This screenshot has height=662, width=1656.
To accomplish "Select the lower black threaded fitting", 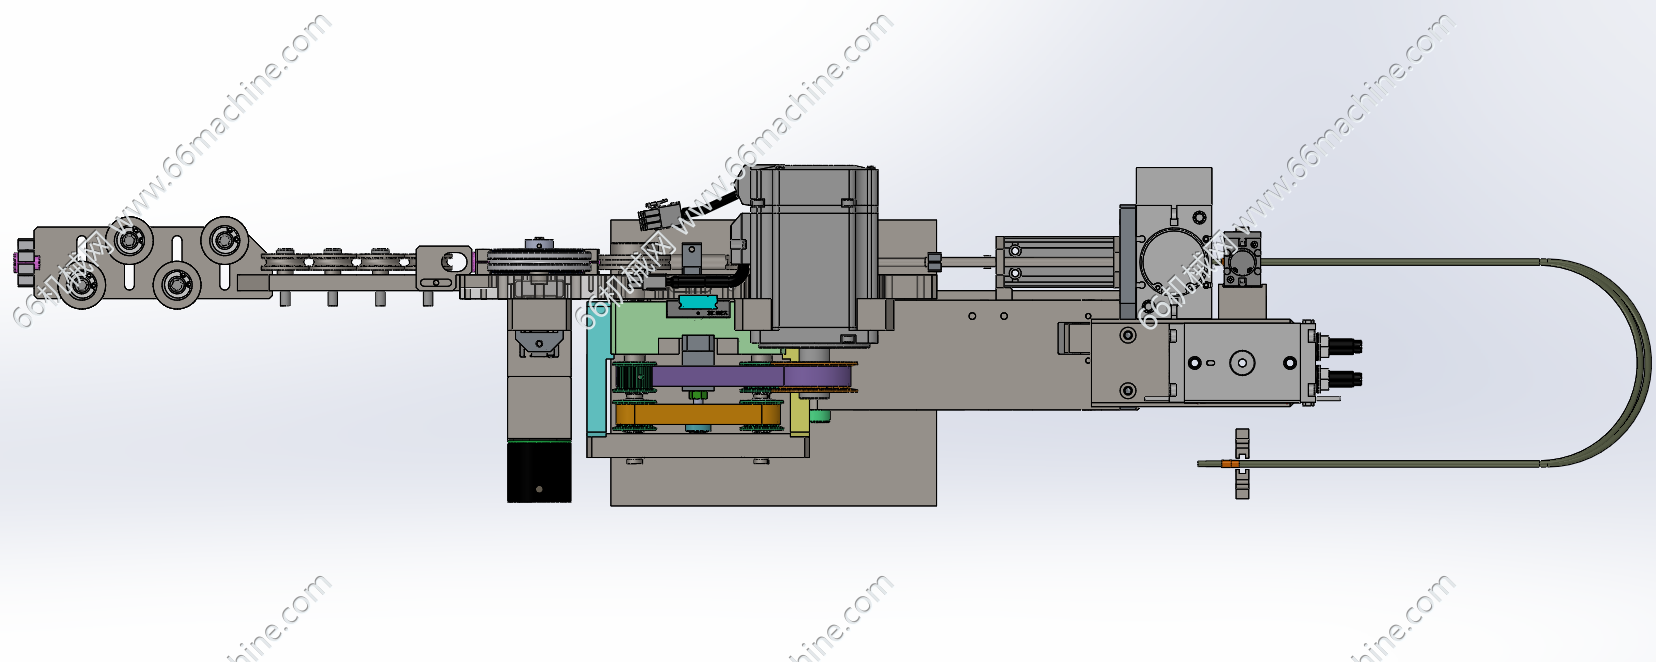I will (1343, 378).
